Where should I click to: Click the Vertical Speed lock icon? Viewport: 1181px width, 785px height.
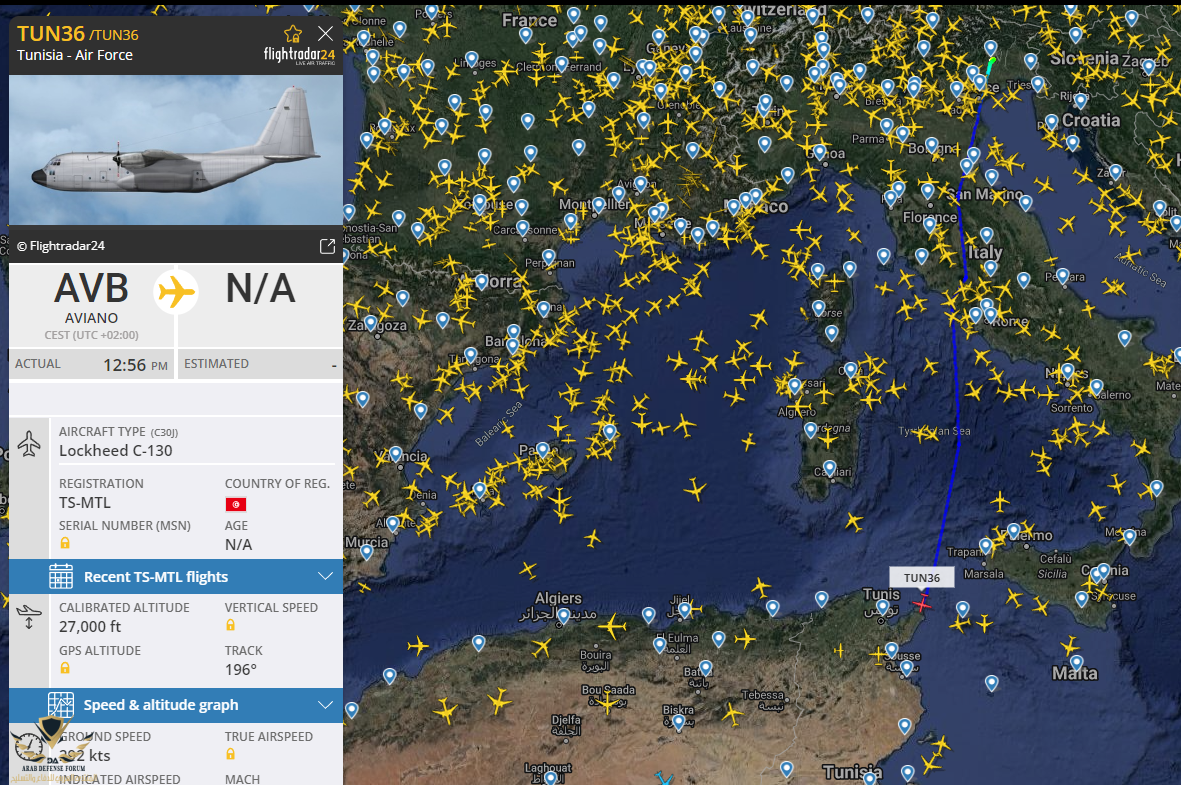(230, 625)
